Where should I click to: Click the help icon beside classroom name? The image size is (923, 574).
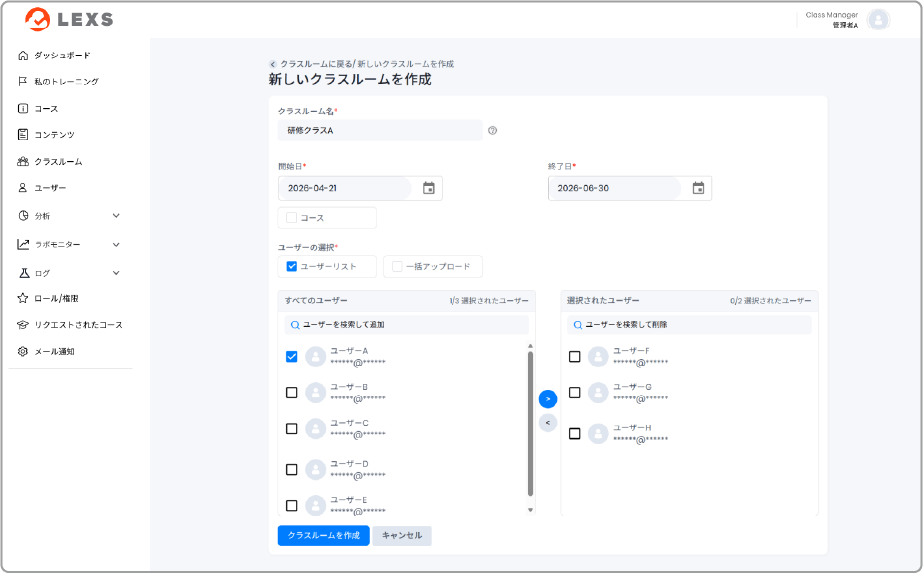(x=493, y=131)
